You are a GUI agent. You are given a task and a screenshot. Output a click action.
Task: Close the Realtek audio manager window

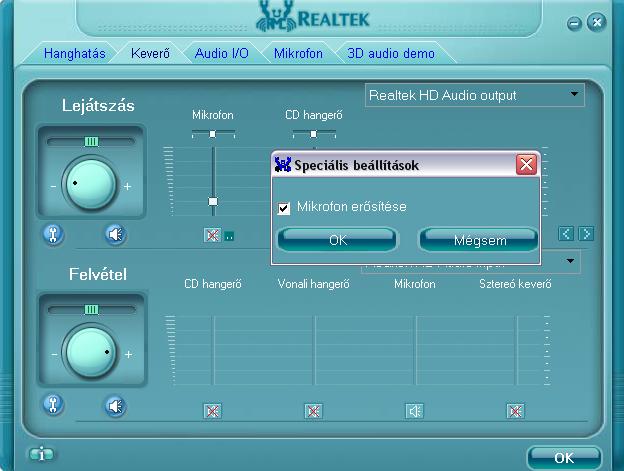click(597, 22)
